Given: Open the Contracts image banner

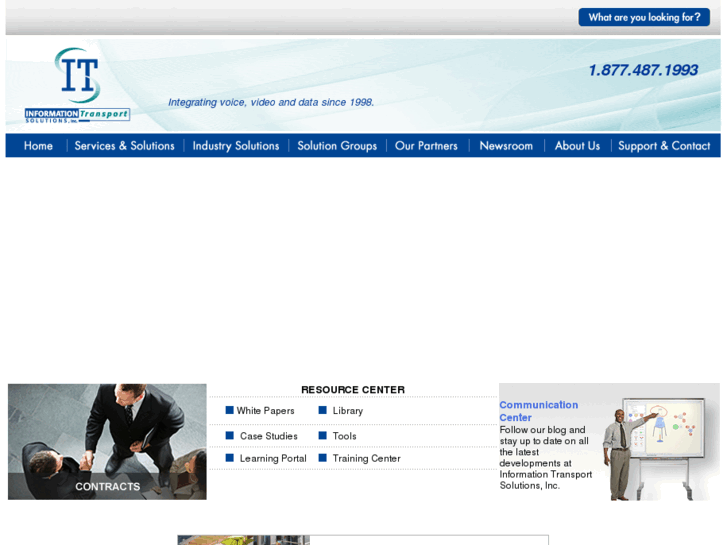Looking at the screenshot, I should point(107,442).
